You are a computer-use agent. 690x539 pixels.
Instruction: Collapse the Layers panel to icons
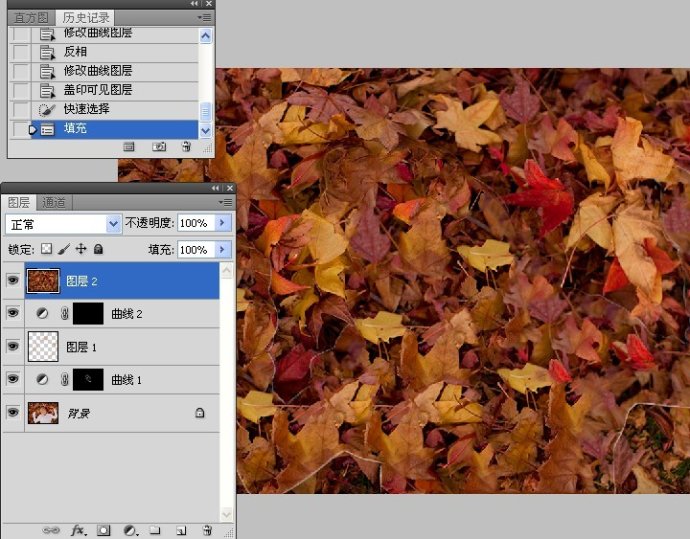tap(215, 188)
